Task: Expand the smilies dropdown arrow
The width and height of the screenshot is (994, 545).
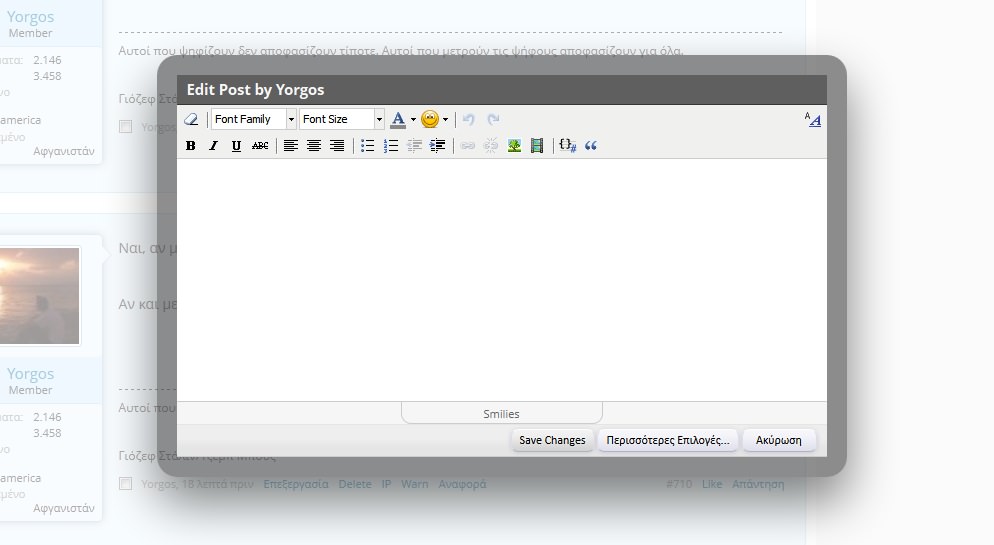Action: click(446, 119)
